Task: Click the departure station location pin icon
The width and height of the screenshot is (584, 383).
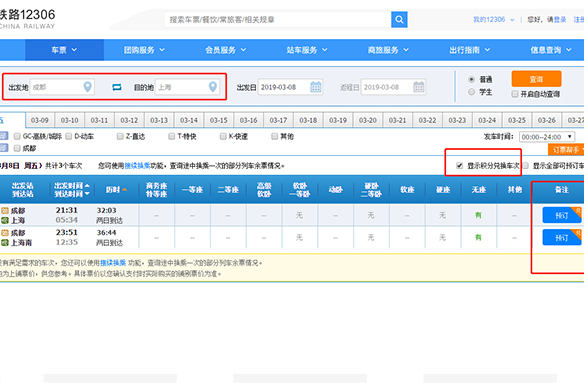Action: (x=88, y=87)
